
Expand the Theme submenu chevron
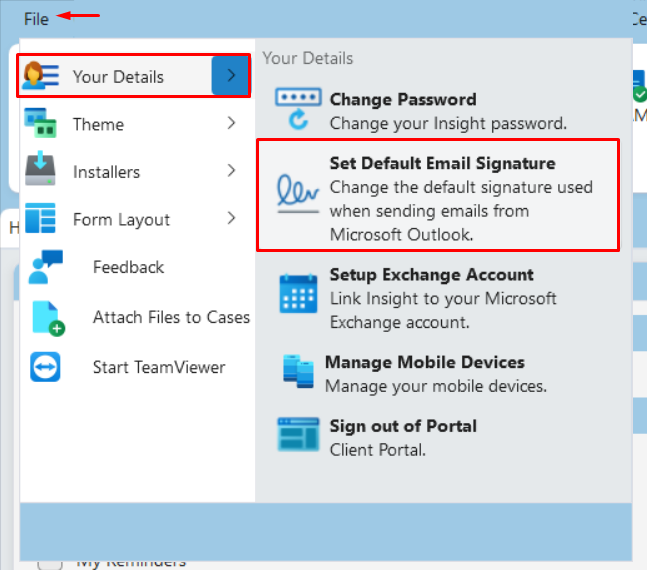pyautogui.click(x=231, y=123)
